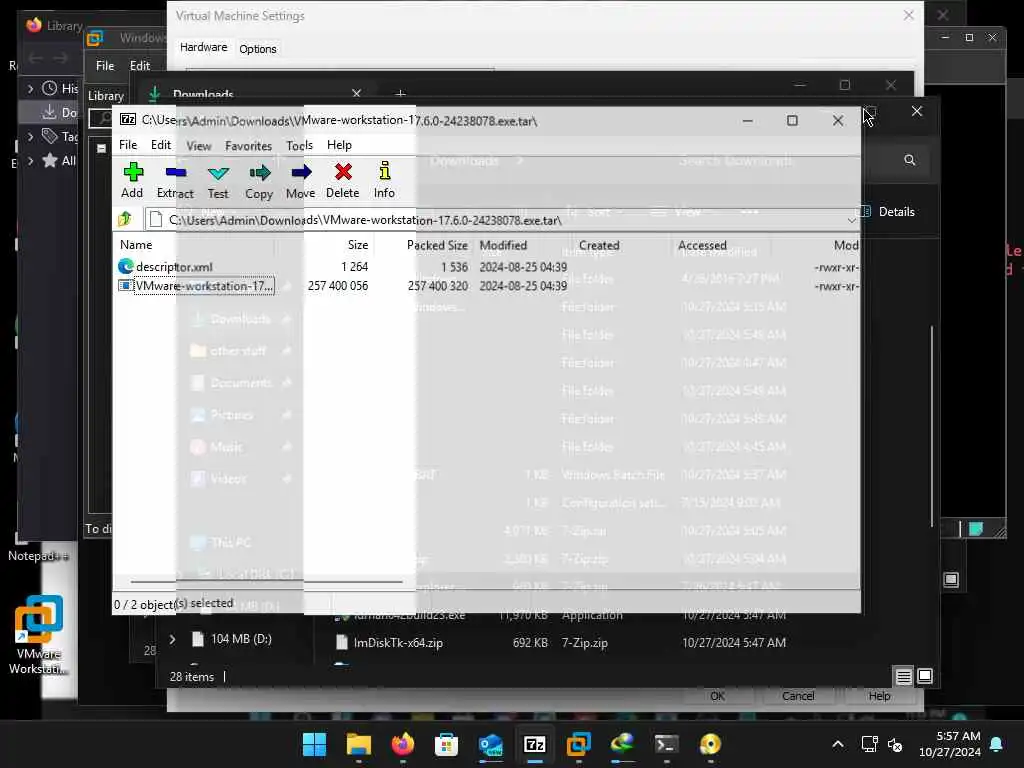Click the Move arrow icon
This screenshot has width=1024, height=768.
300,180
